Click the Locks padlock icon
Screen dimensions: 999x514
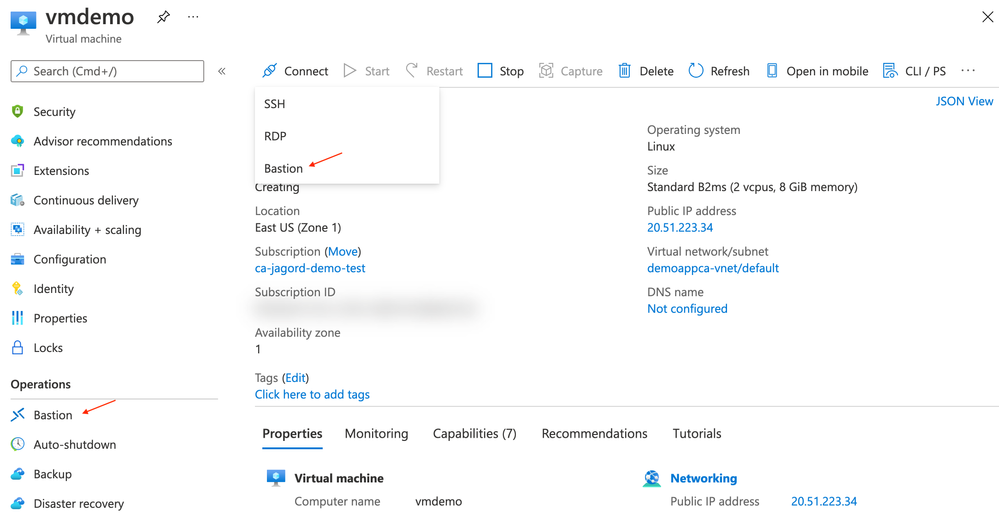pyautogui.click(x=18, y=348)
